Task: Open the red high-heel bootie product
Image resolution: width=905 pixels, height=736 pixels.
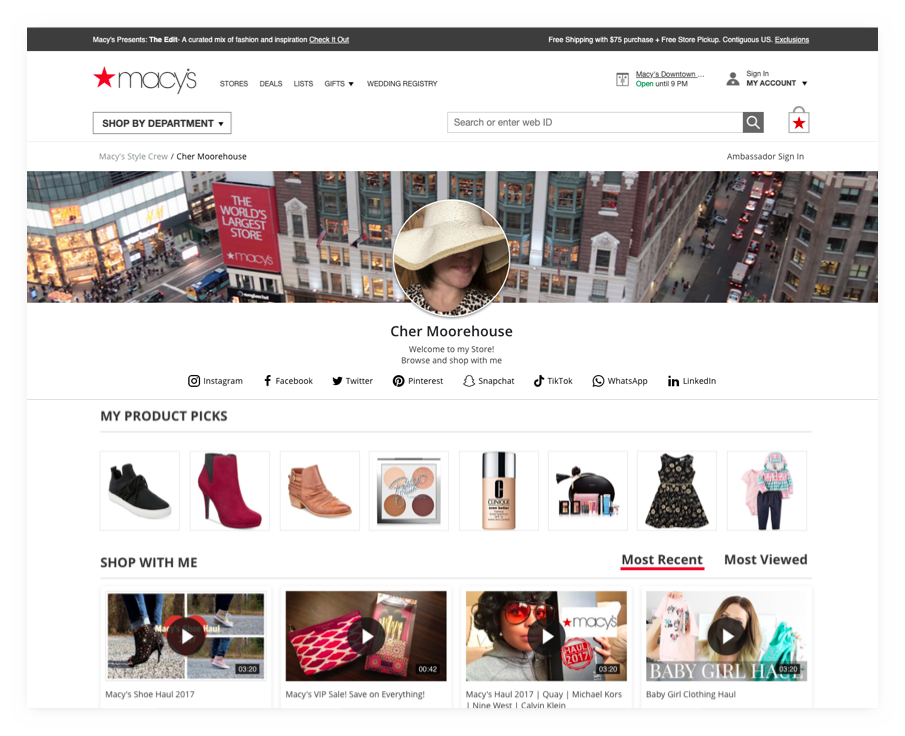Action: pos(230,491)
